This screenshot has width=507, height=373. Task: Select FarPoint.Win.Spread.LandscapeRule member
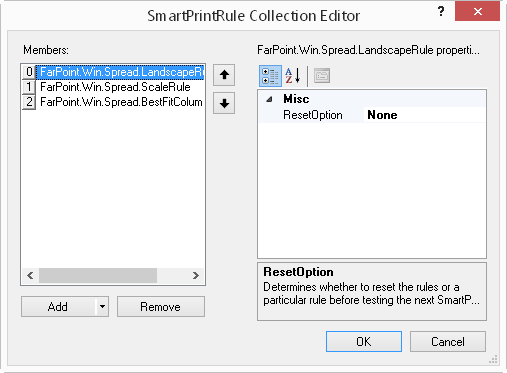pos(120,72)
